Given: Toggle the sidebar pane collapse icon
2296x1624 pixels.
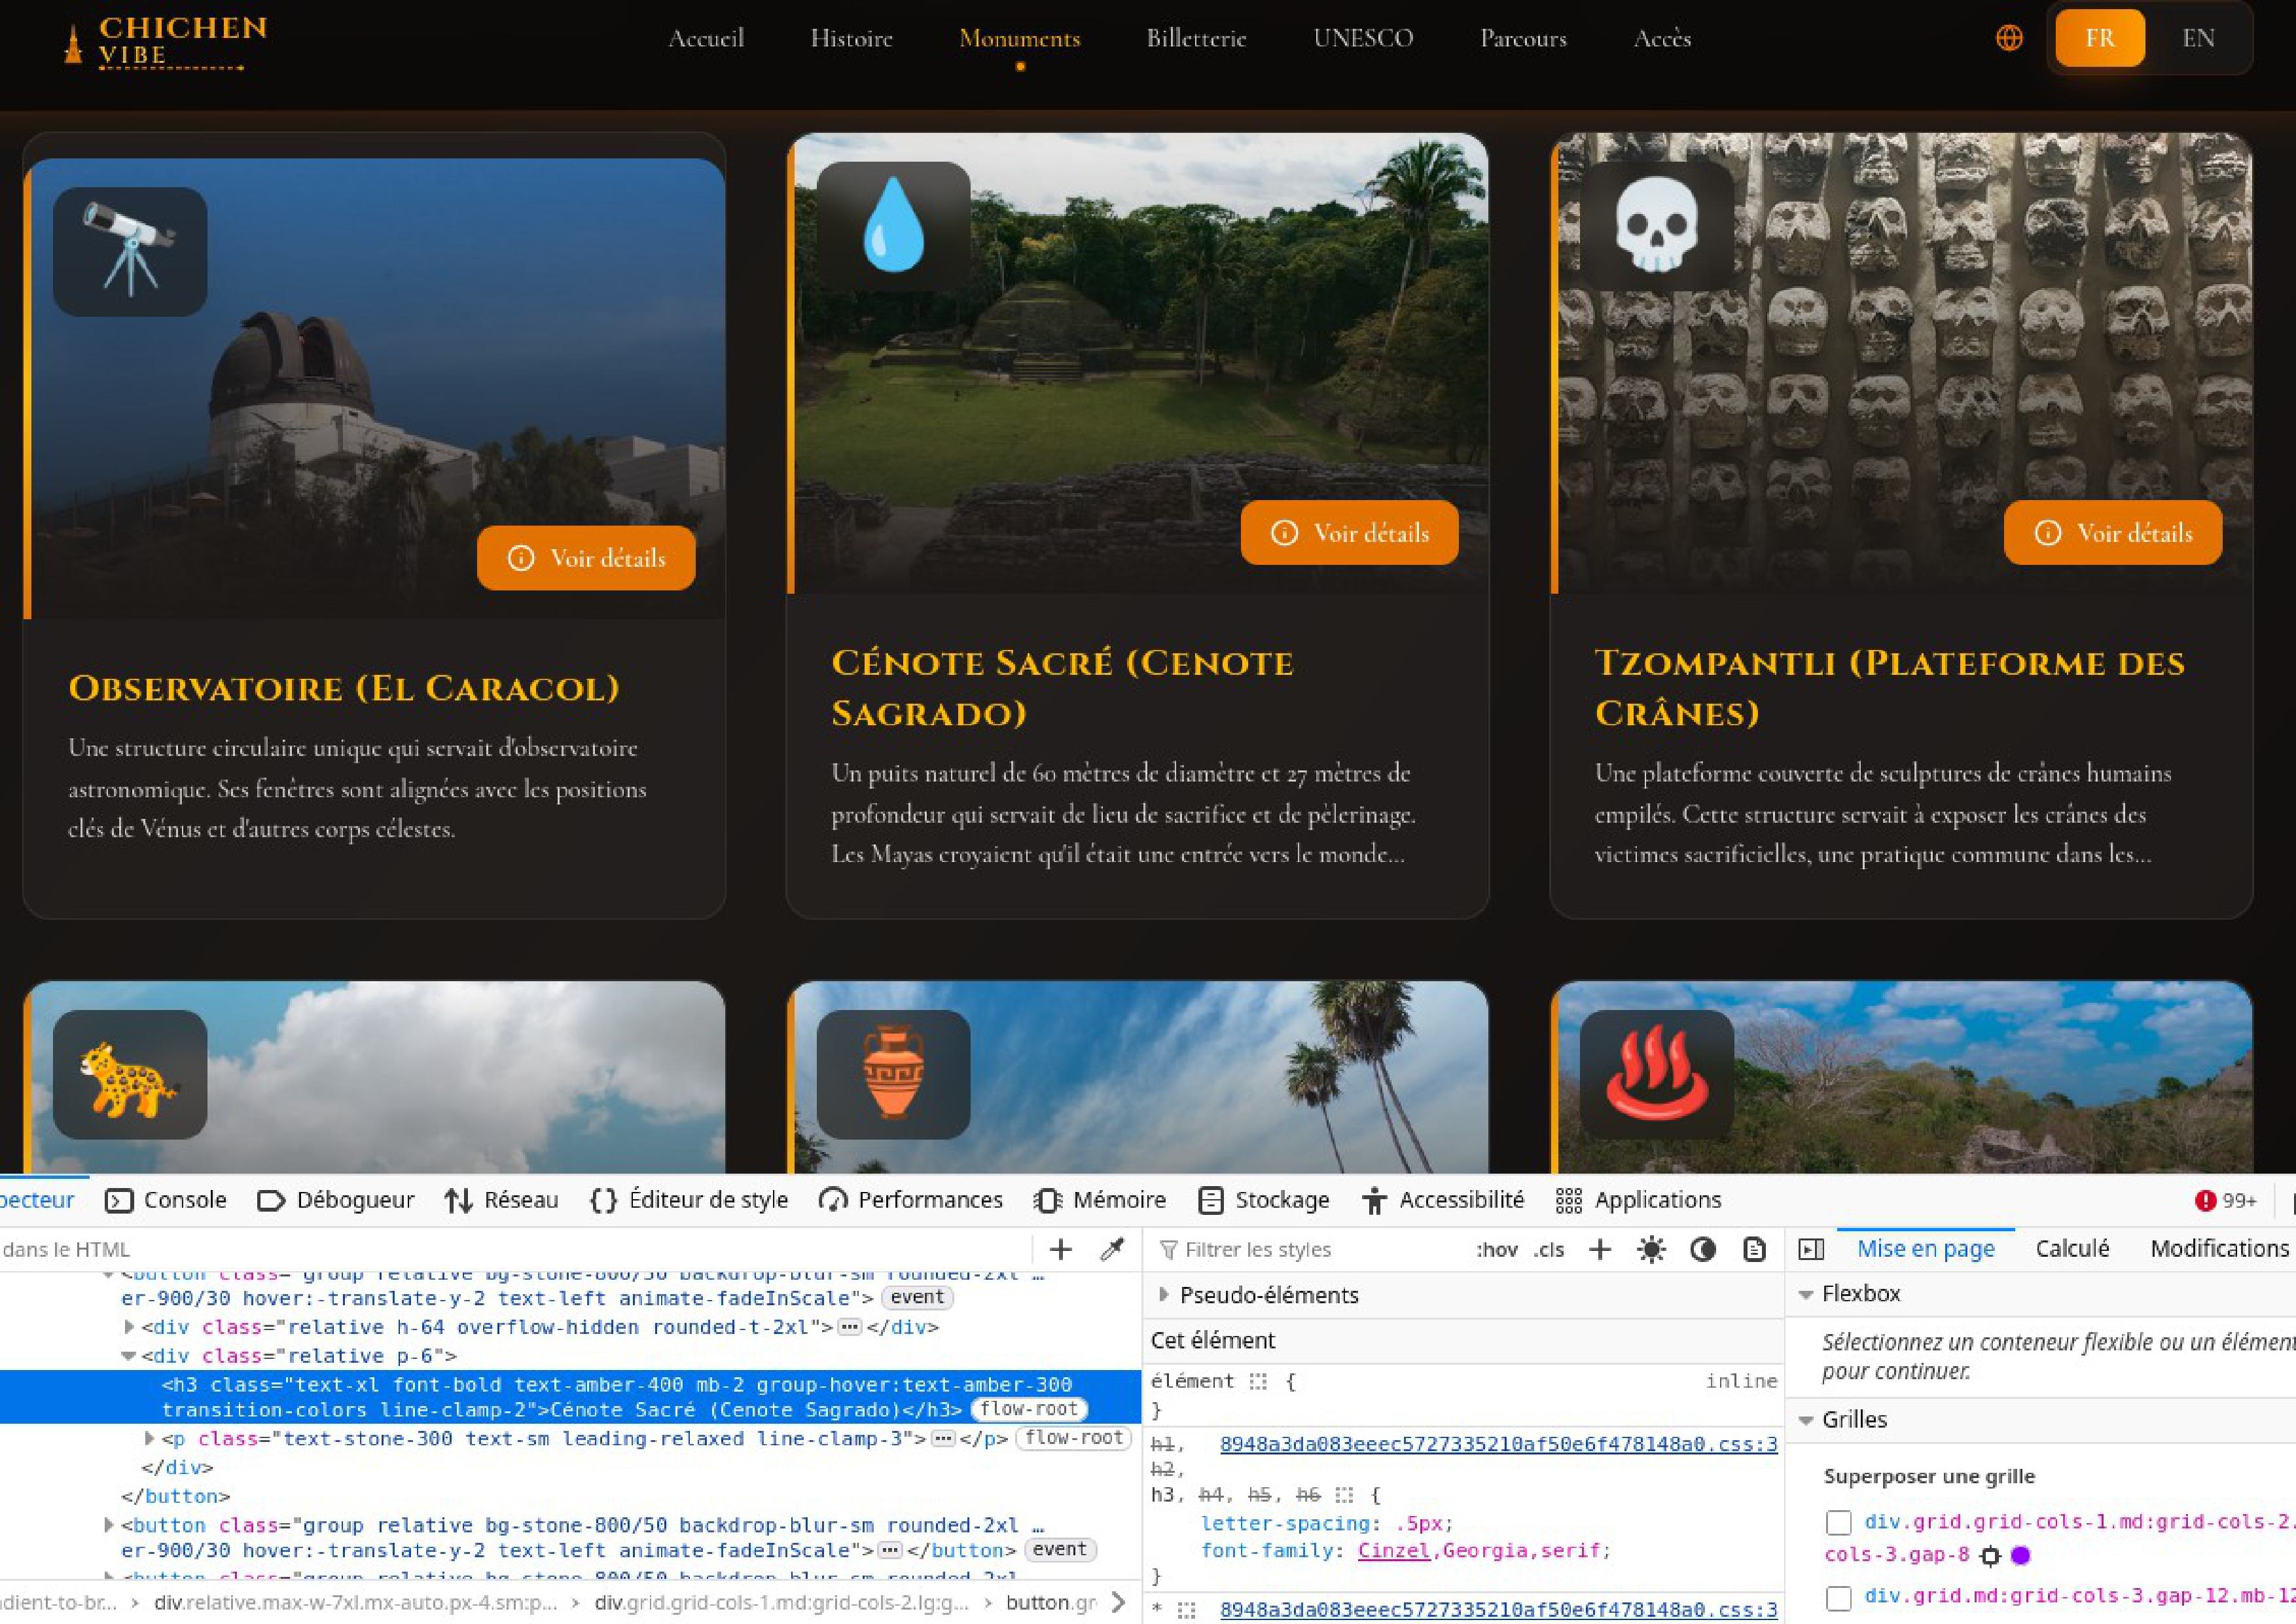Looking at the screenshot, I should [1811, 1249].
